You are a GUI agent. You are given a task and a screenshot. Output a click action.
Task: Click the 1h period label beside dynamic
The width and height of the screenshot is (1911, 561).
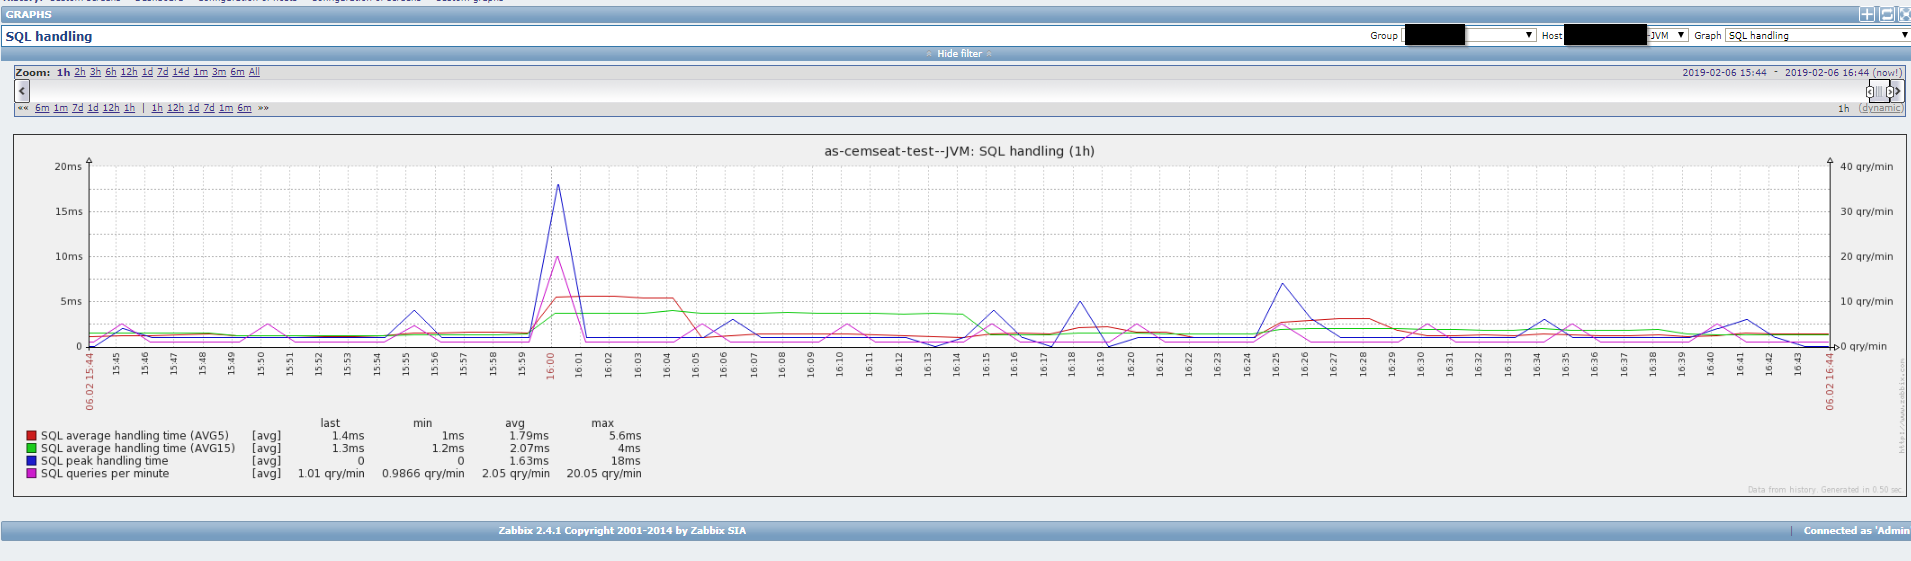click(x=1843, y=108)
